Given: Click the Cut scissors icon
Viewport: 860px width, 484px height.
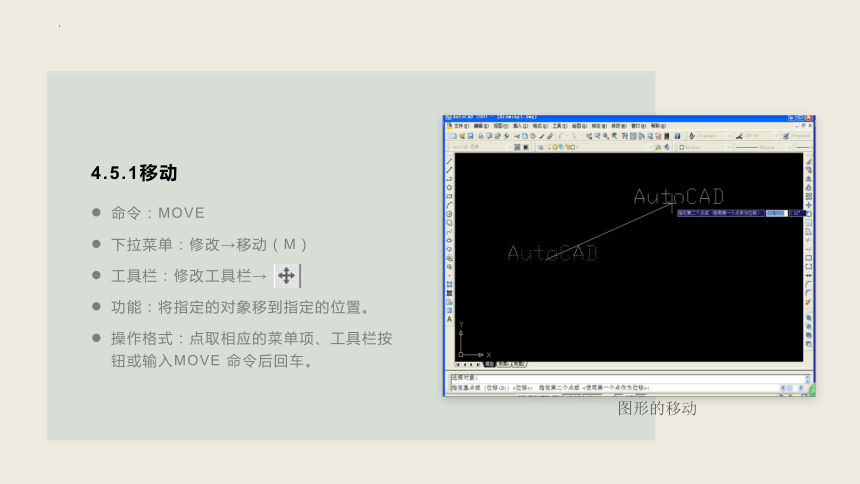Looking at the screenshot, I should [x=517, y=136].
